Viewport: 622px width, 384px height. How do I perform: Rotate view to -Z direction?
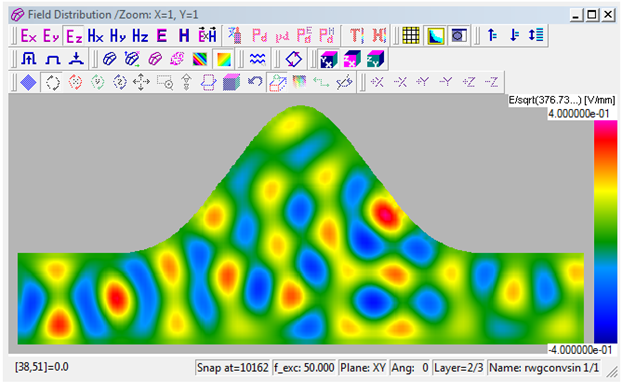click(491, 82)
